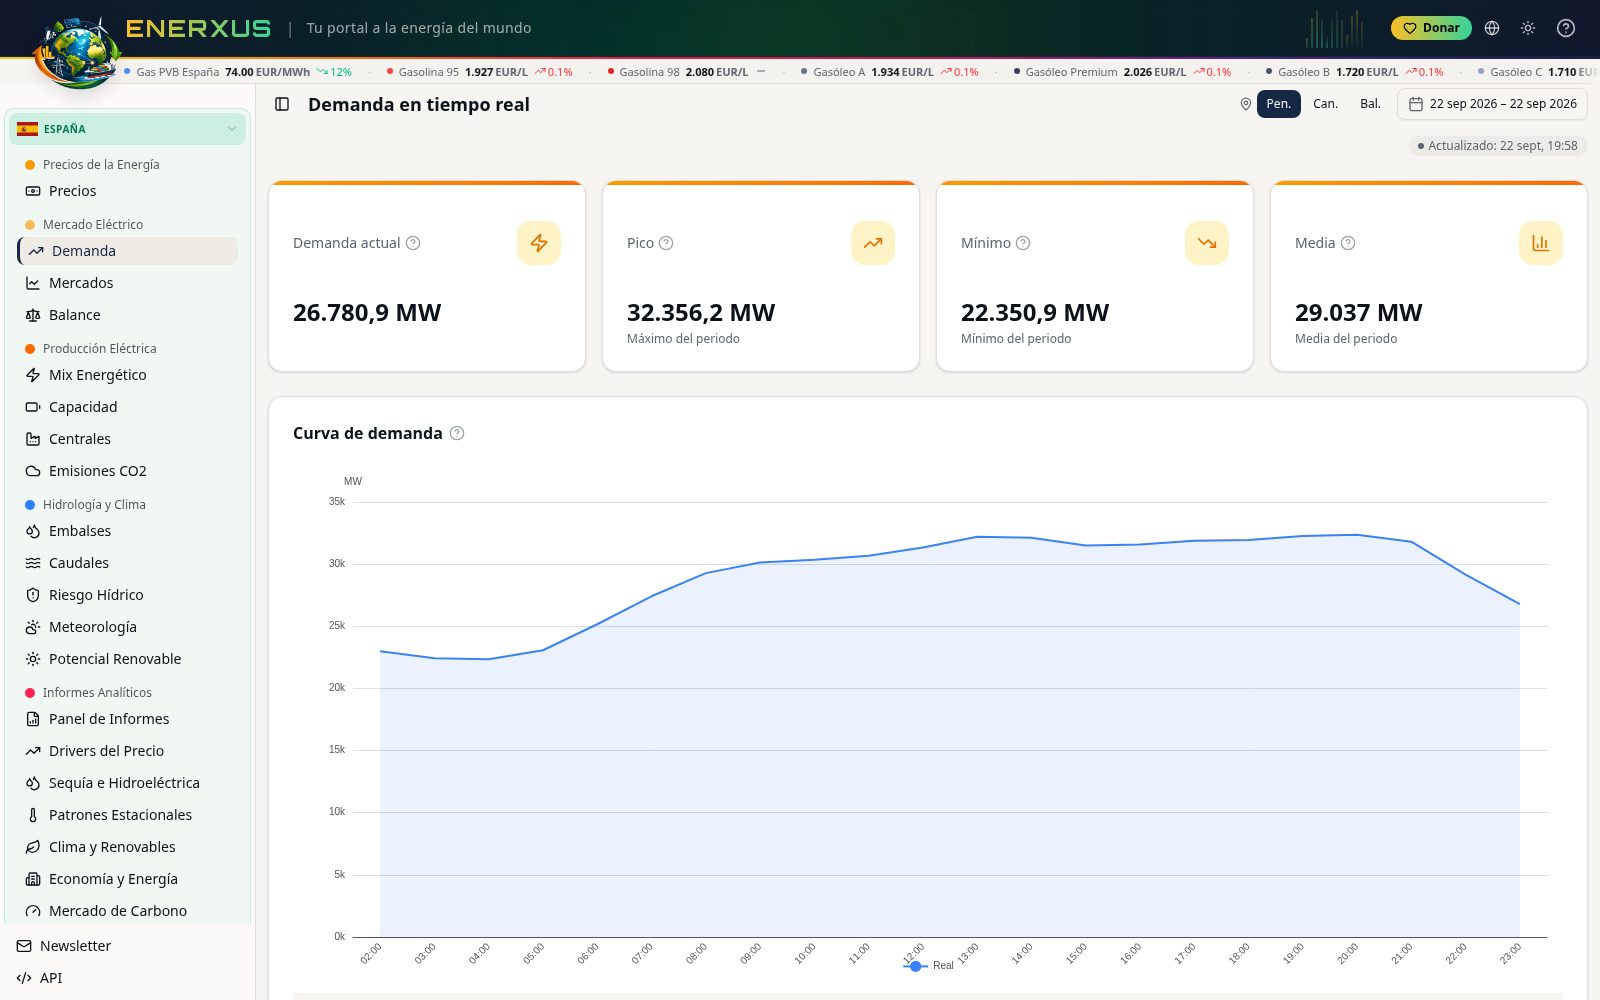Open Precios in the sidebar

[127, 191]
